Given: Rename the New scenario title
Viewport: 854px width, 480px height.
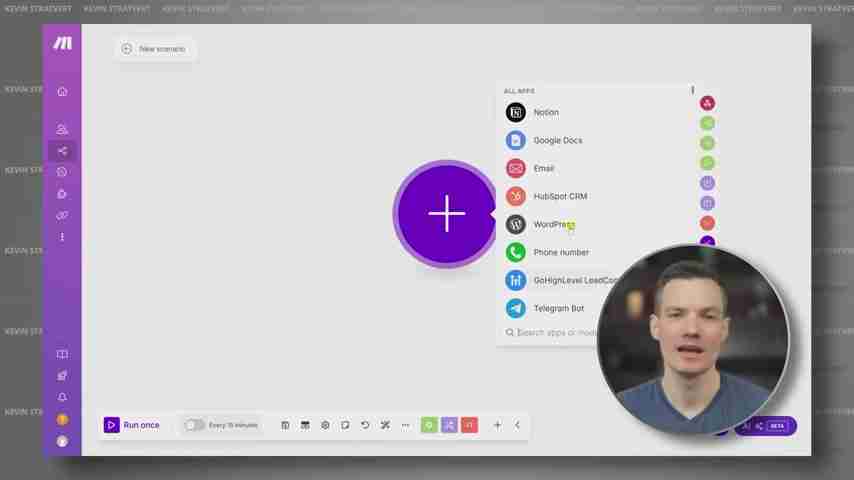Looking at the screenshot, I should tap(162, 49).
